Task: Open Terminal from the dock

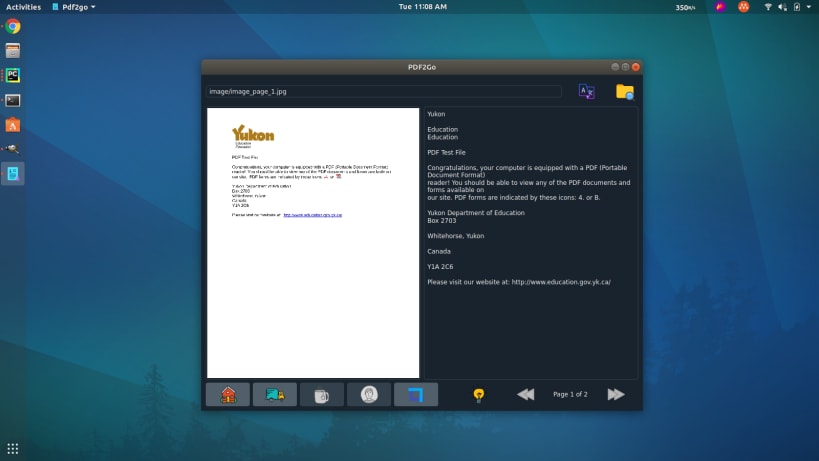Action: coord(13,100)
